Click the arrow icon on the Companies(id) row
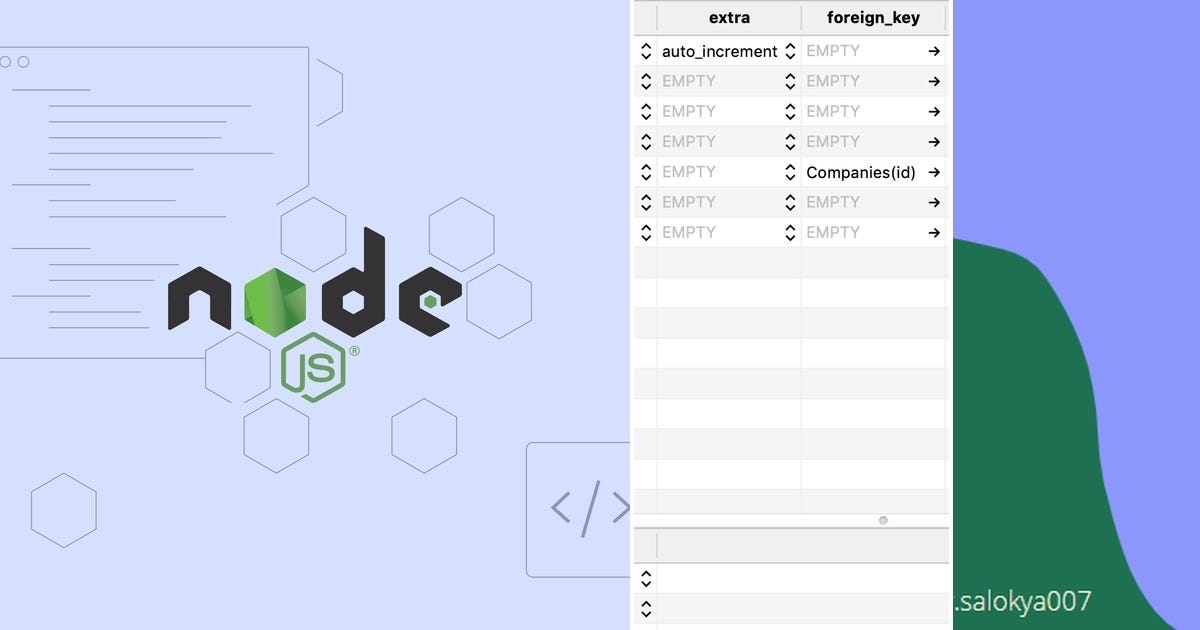Screen dimensions: 1200x630 tap(933, 172)
